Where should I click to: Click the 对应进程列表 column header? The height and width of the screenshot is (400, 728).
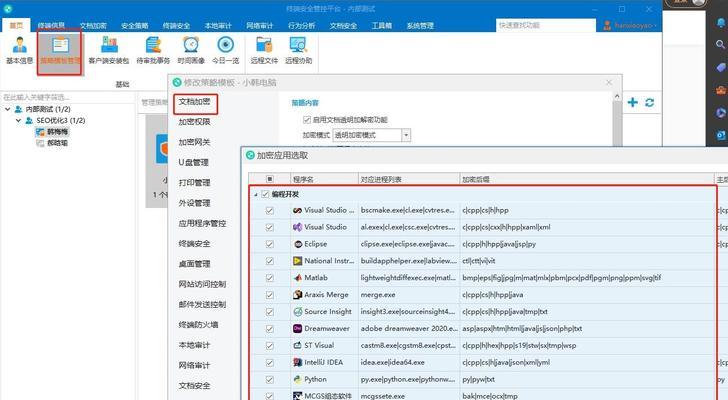coord(409,179)
